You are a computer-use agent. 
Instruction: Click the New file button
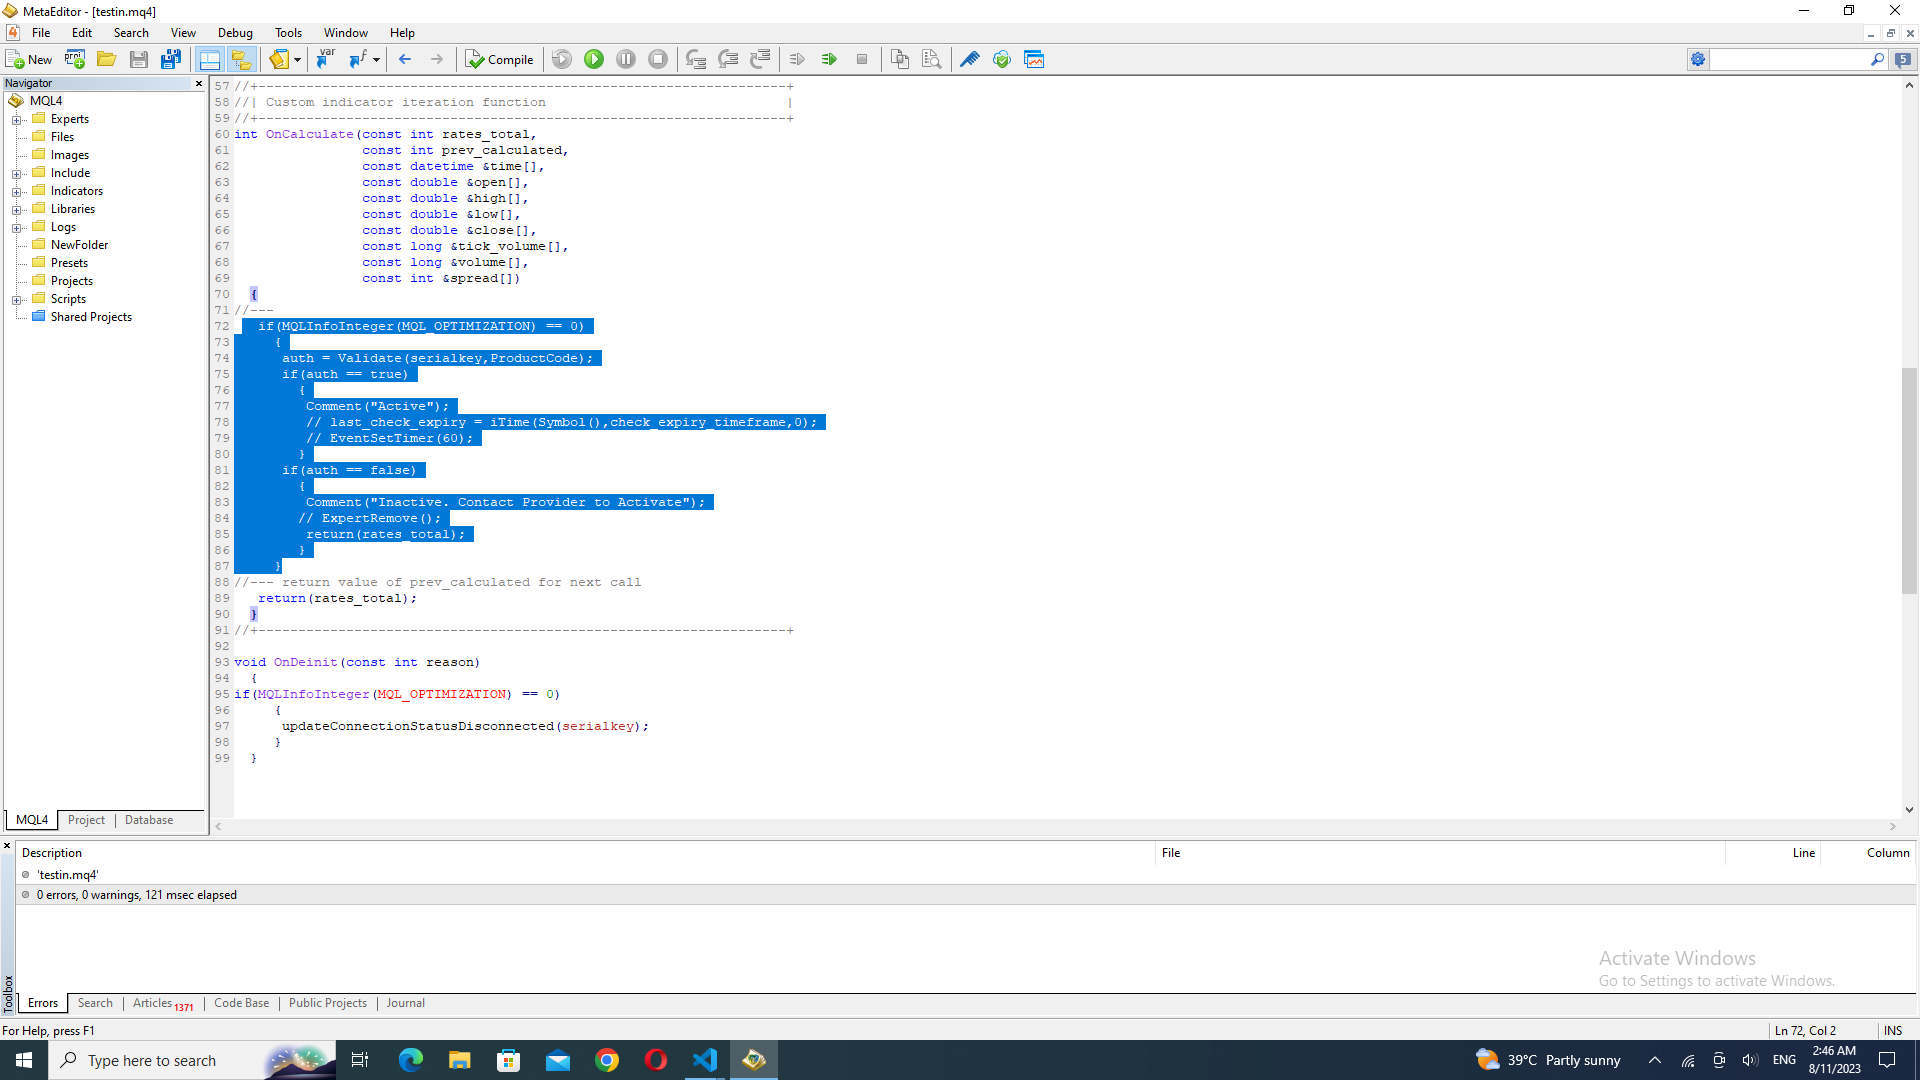pos(29,60)
